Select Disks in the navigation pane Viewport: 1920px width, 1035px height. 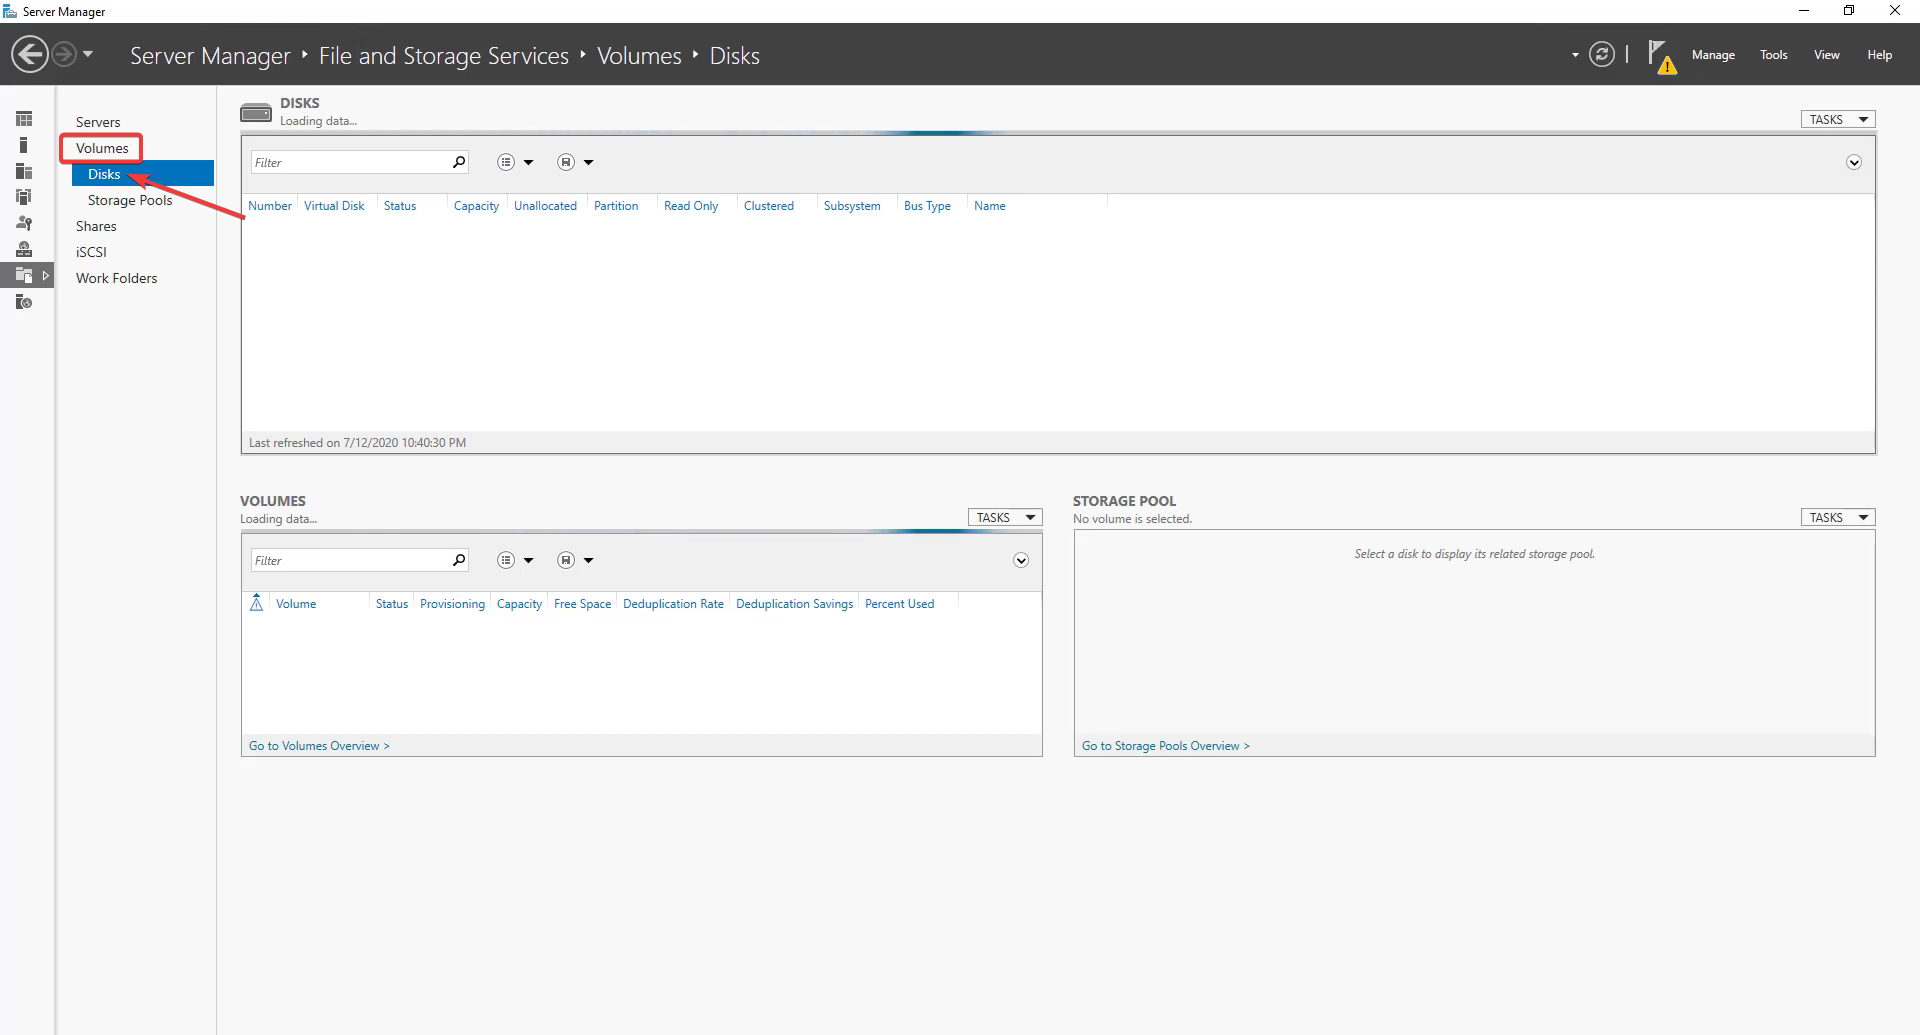coord(143,174)
